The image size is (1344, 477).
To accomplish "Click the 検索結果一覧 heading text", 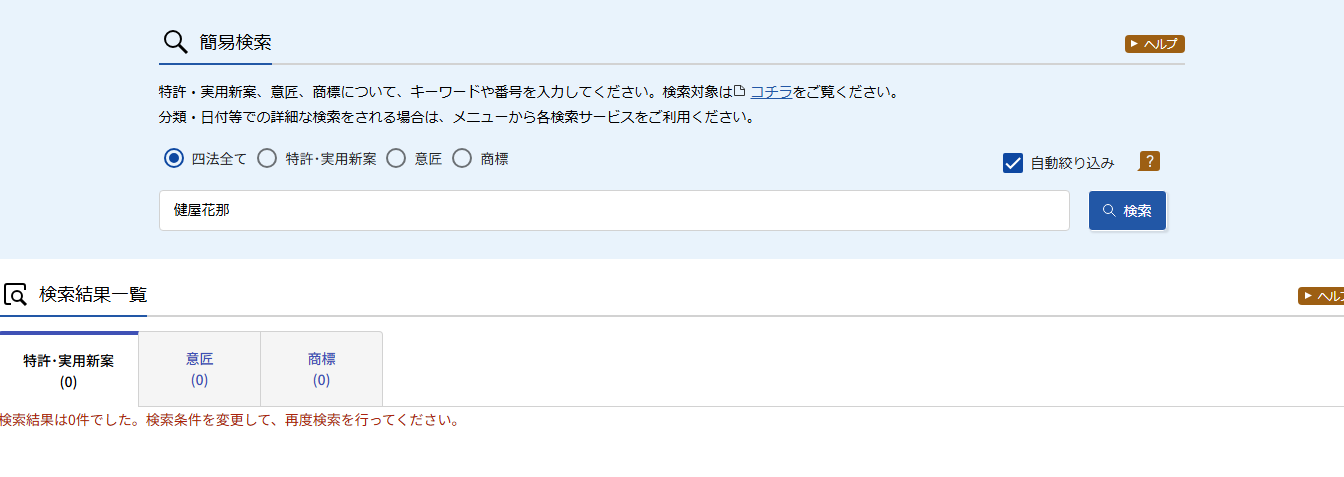I will (x=93, y=295).
